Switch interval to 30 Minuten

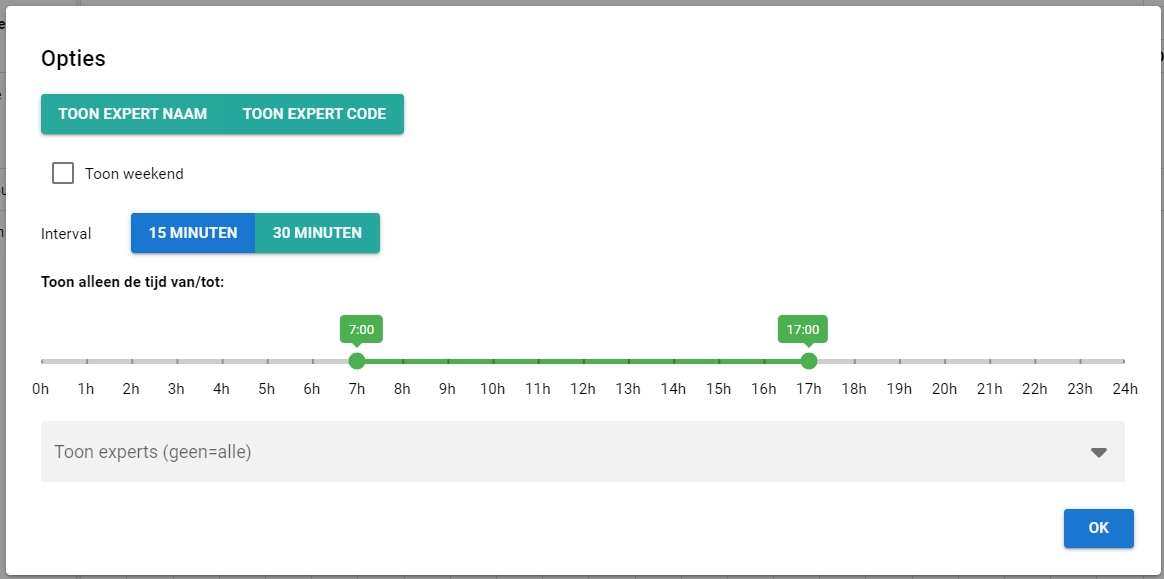tap(317, 233)
